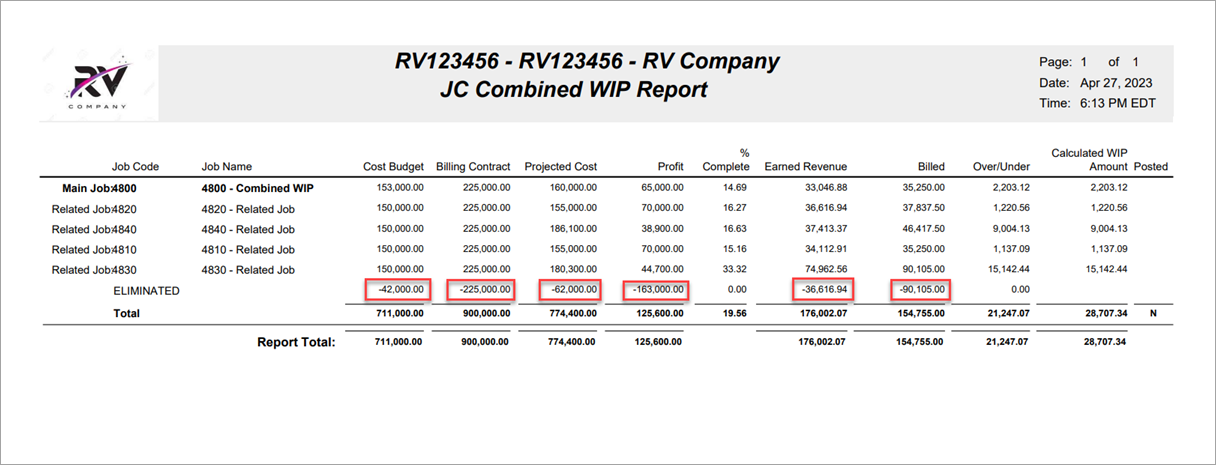1216x465 pixels.
Task: Click billed amount '37,837.50'
Action: point(923,209)
